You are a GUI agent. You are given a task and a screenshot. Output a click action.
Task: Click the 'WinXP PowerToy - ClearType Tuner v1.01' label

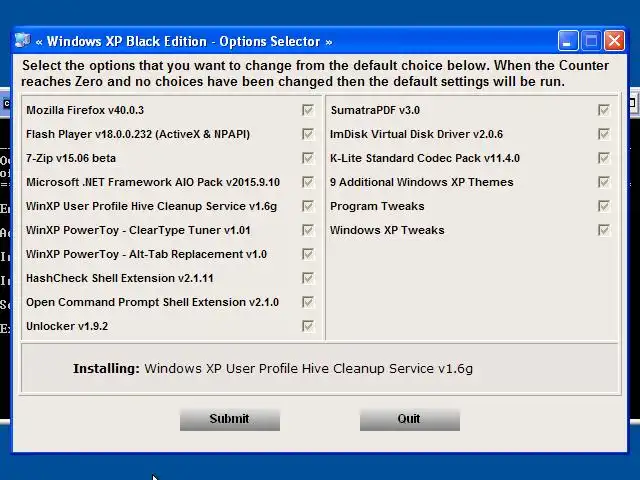[138, 231]
